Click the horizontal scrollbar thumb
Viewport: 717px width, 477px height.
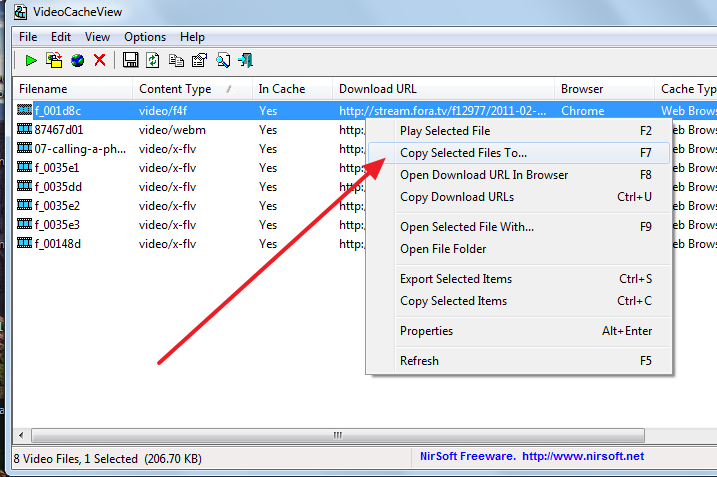pos(338,435)
